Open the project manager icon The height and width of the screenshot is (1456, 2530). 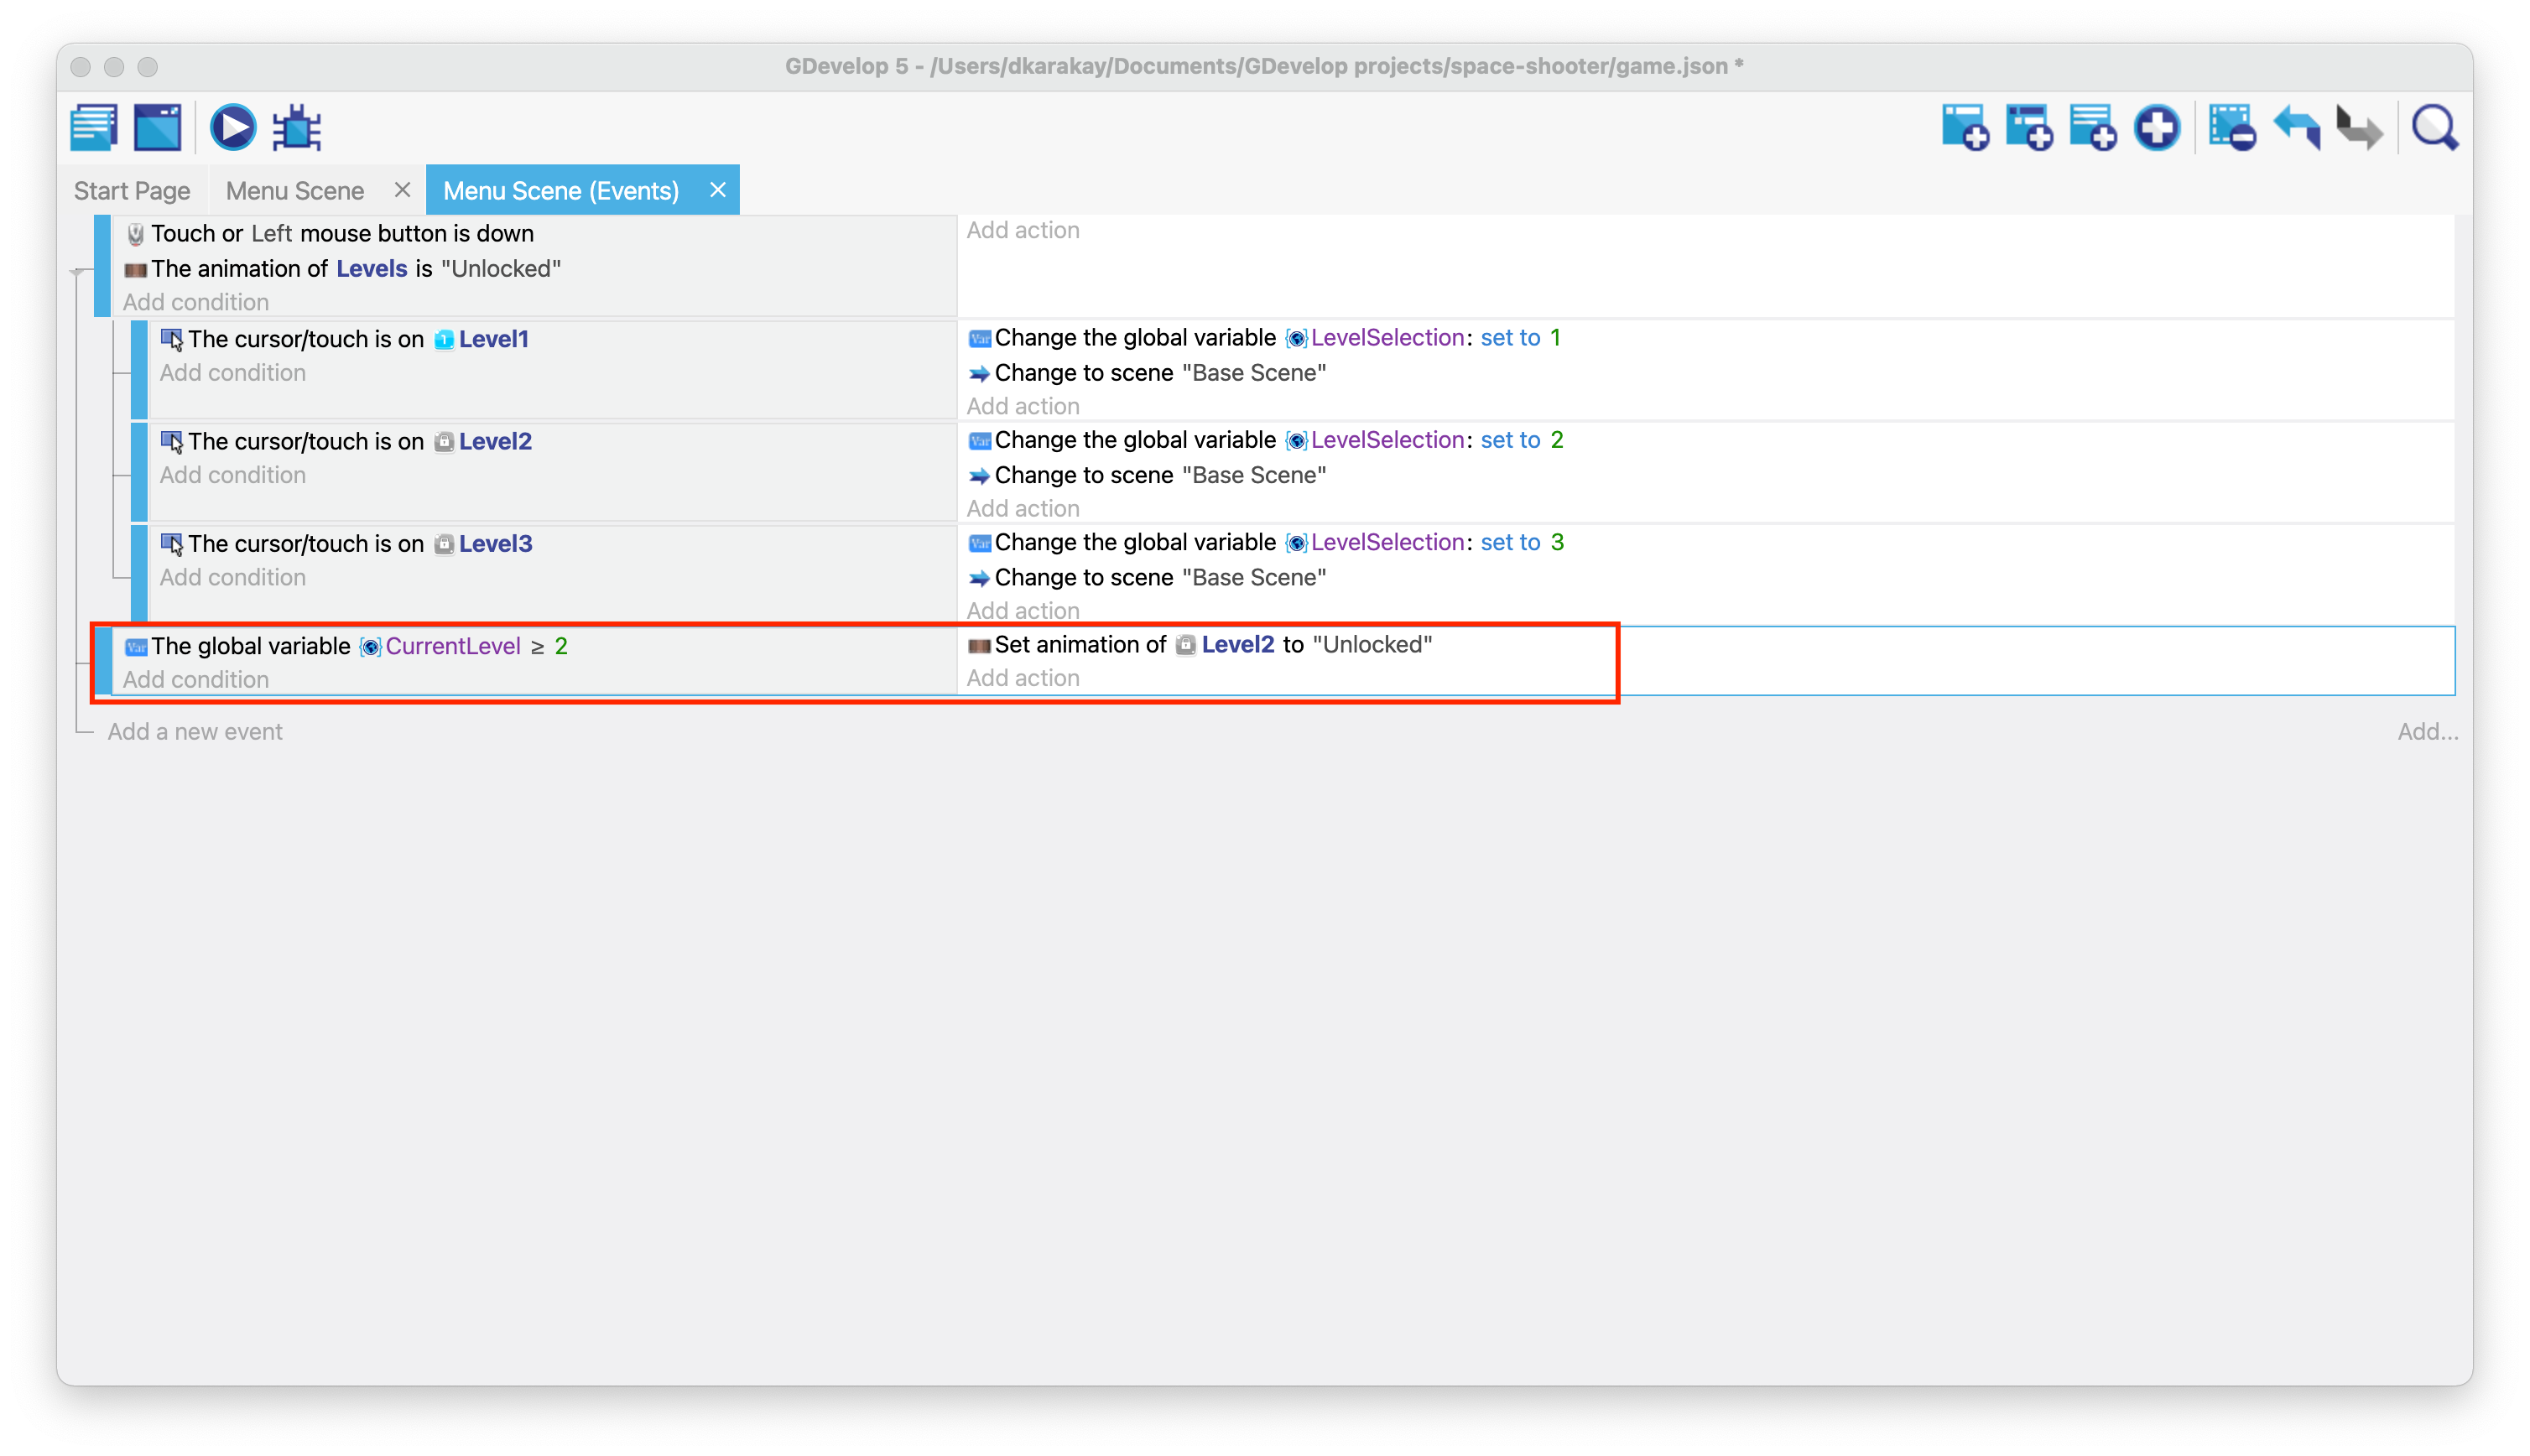coord(94,128)
